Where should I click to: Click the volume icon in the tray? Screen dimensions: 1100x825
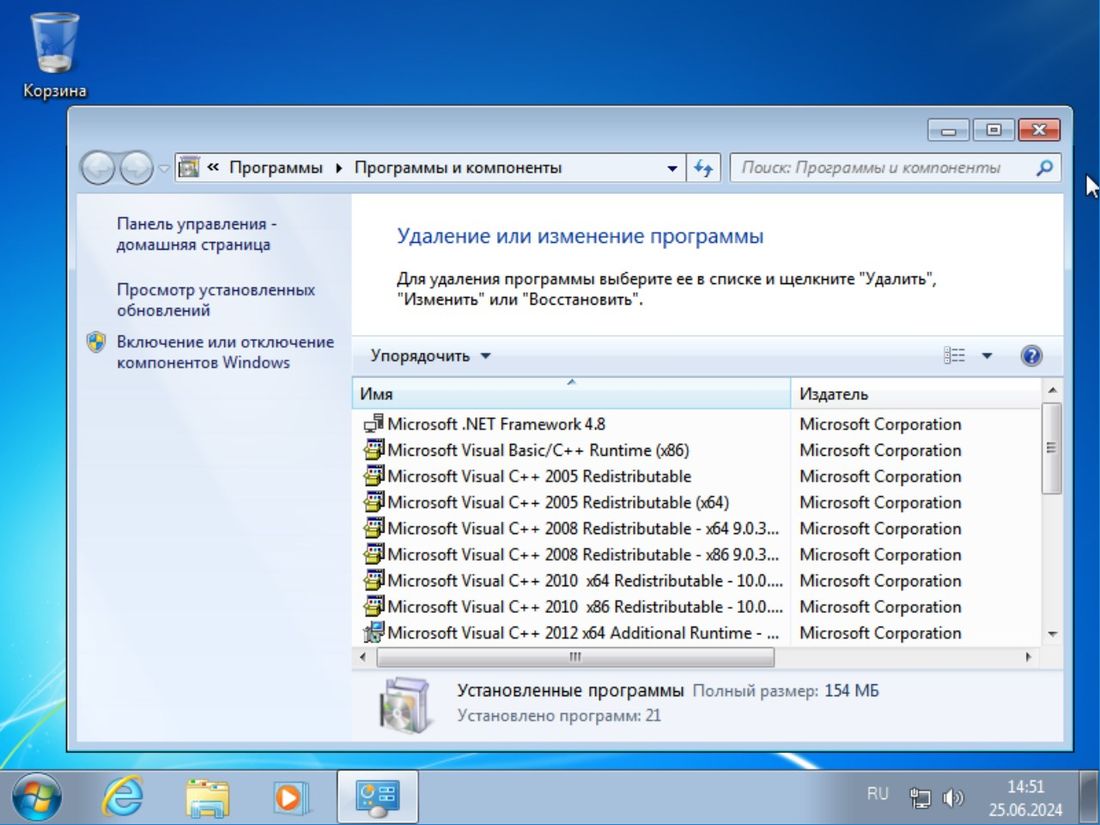click(x=952, y=797)
